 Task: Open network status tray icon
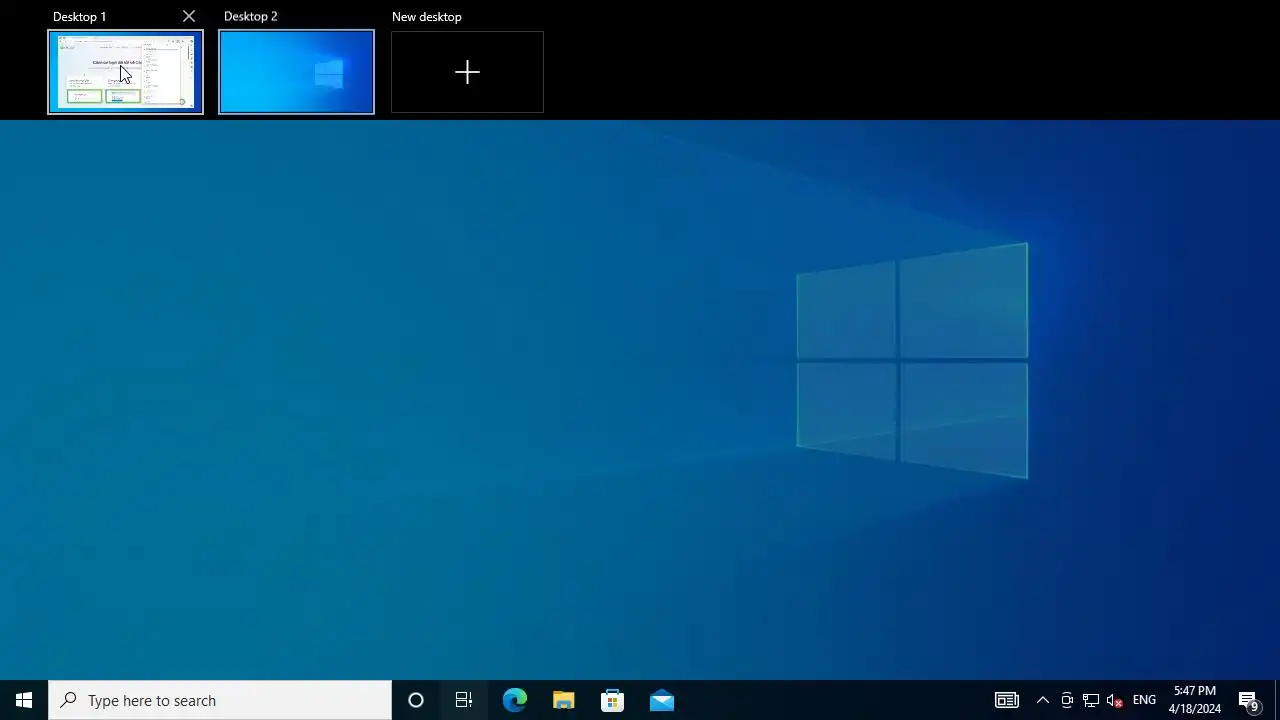click(1091, 700)
